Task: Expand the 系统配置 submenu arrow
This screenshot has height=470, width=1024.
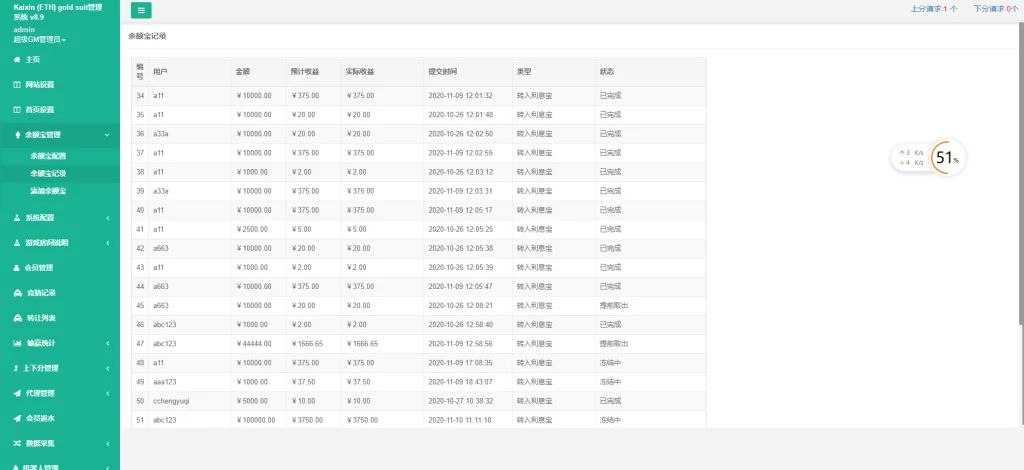Action: tap(107, 218)
